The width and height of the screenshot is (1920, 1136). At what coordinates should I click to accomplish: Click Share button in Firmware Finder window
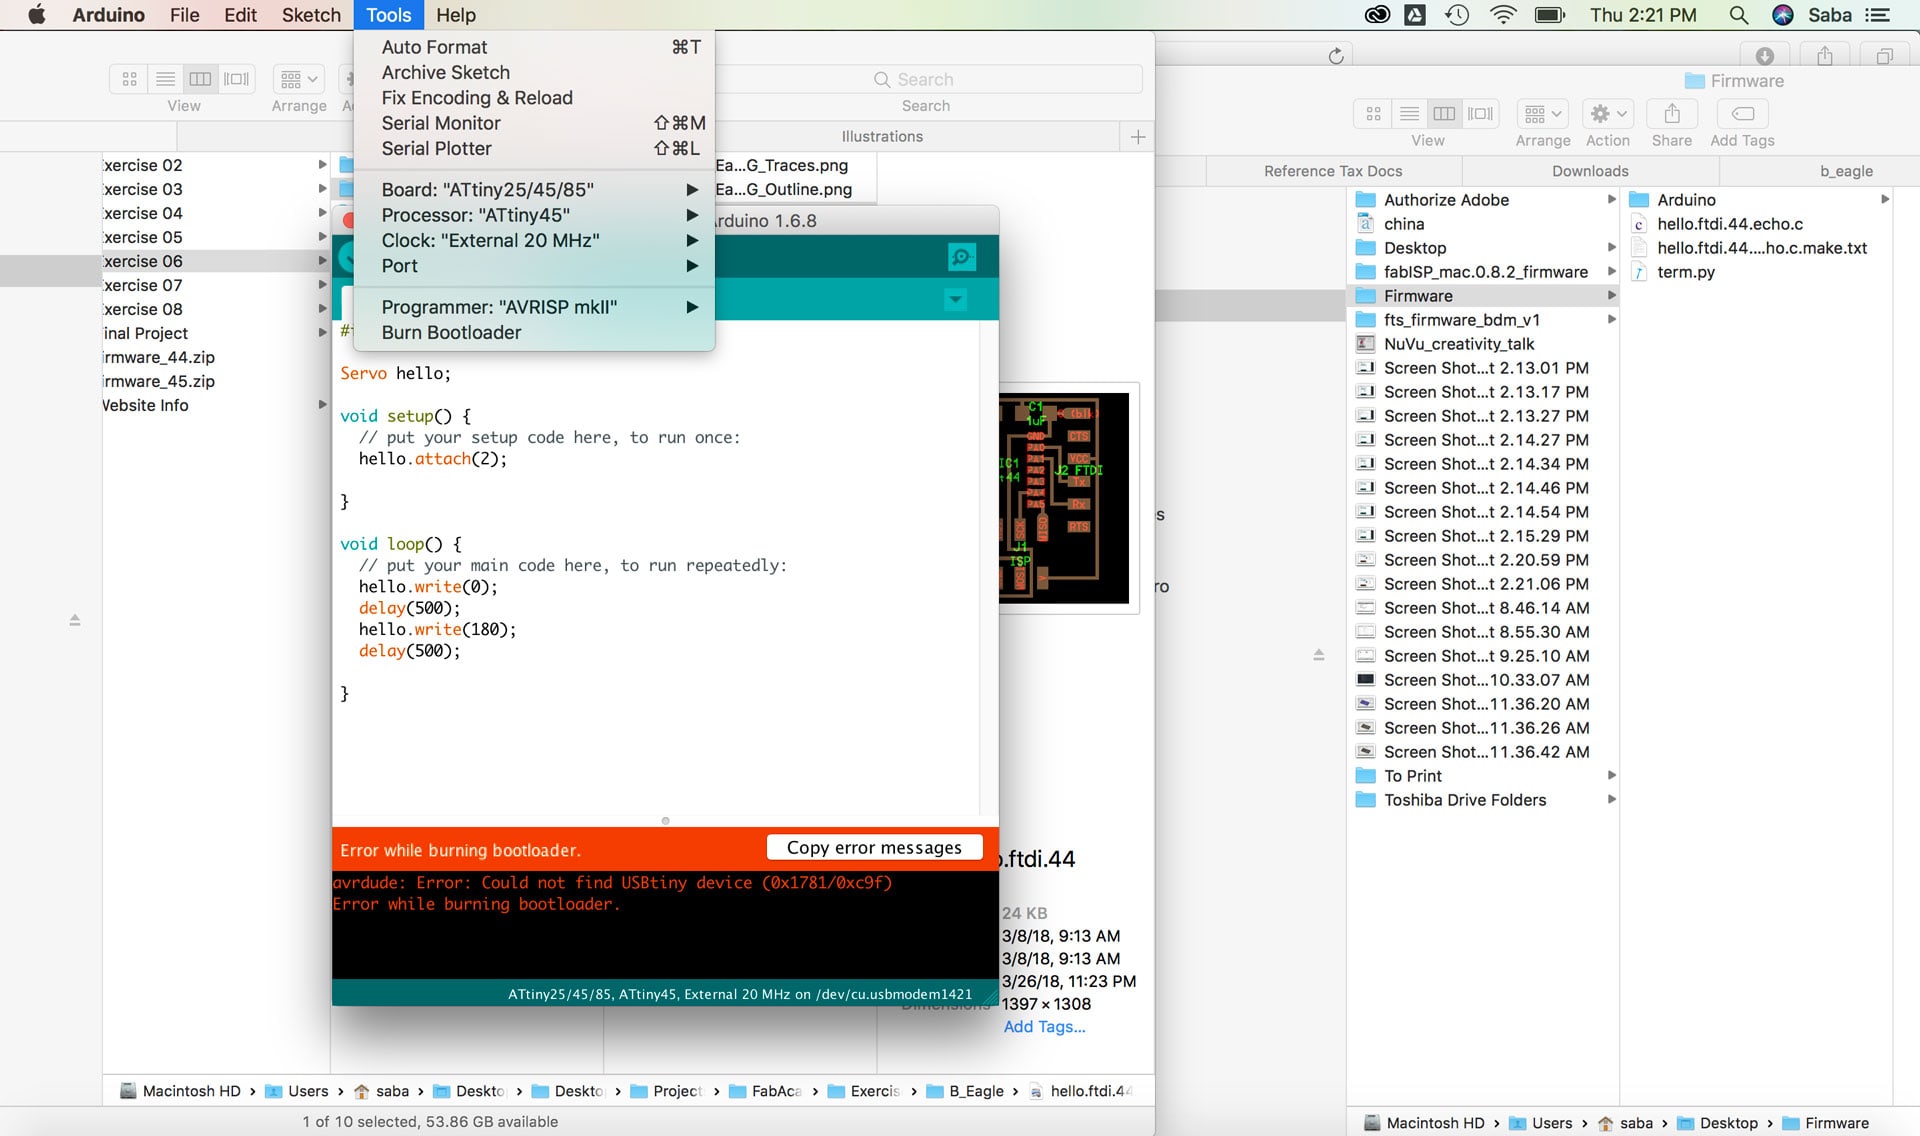point(1672,114)
